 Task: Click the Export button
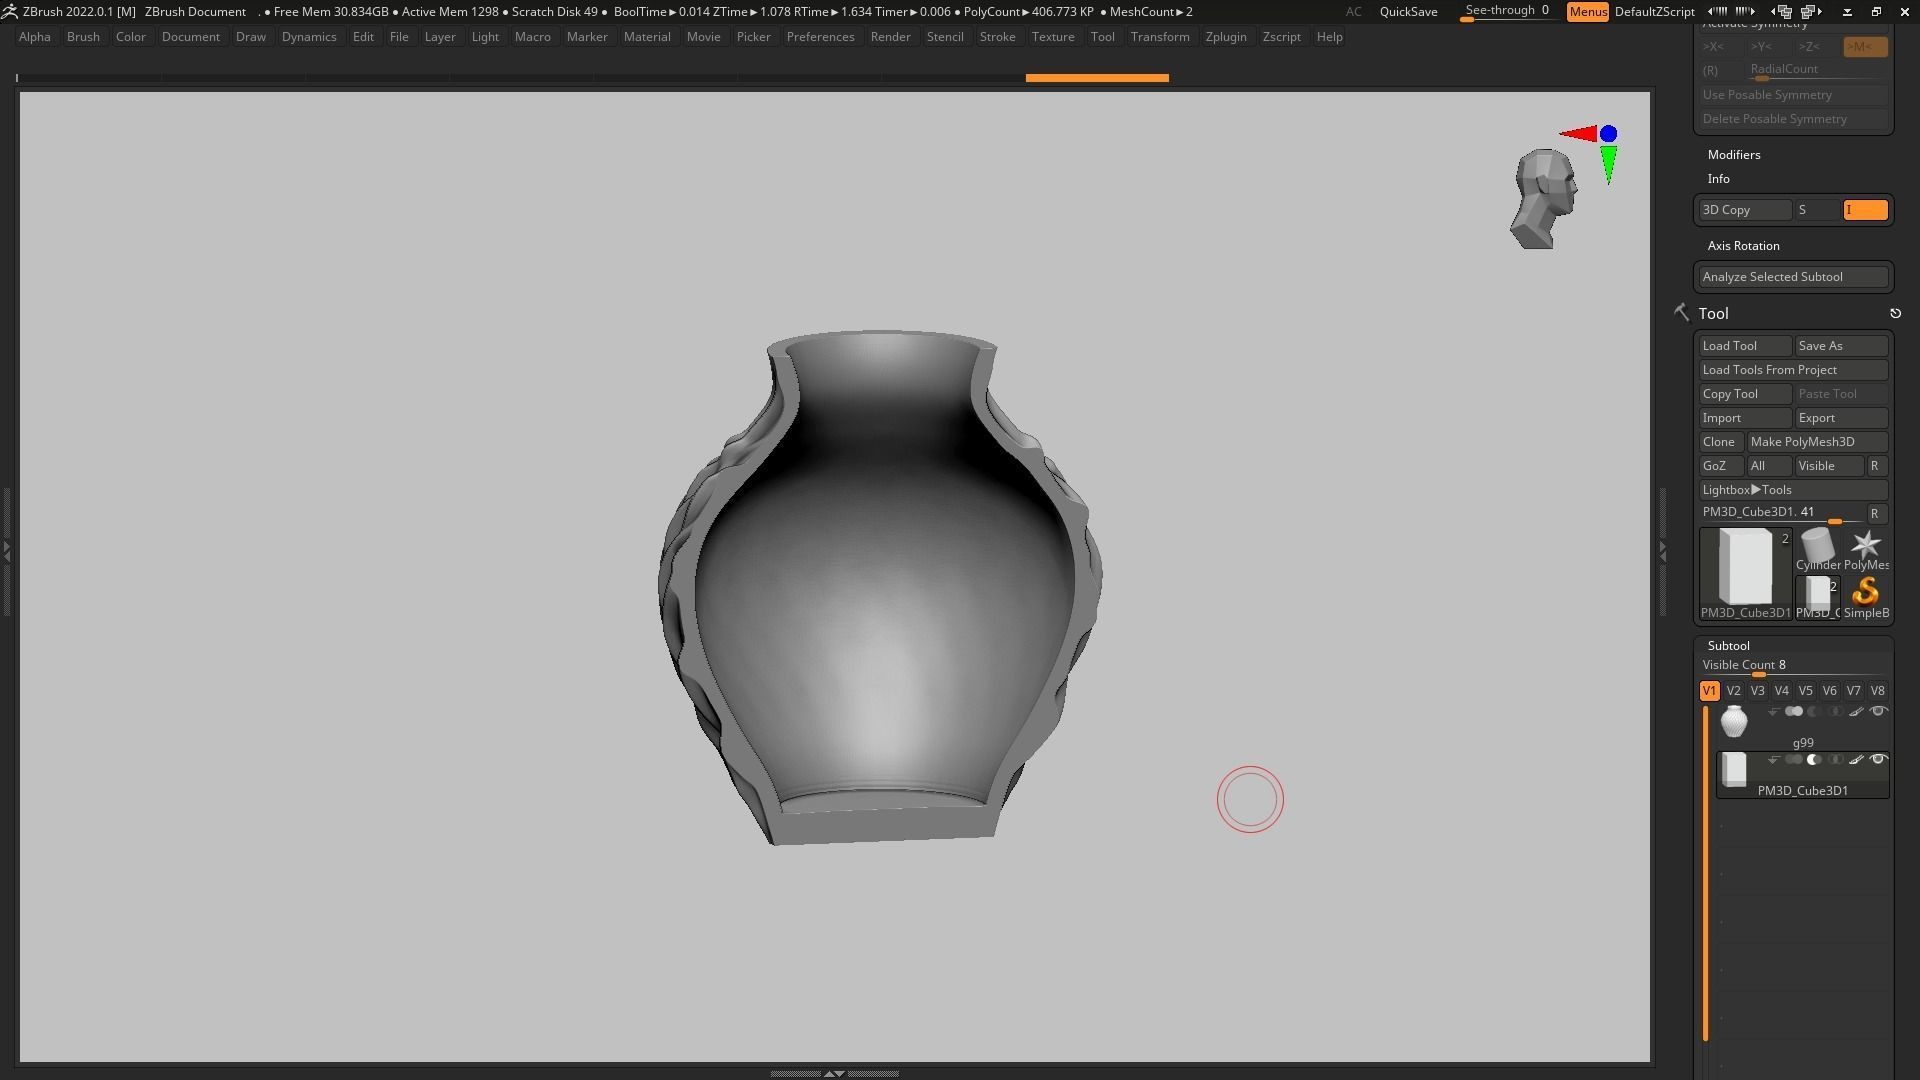tap(1841, 418)
